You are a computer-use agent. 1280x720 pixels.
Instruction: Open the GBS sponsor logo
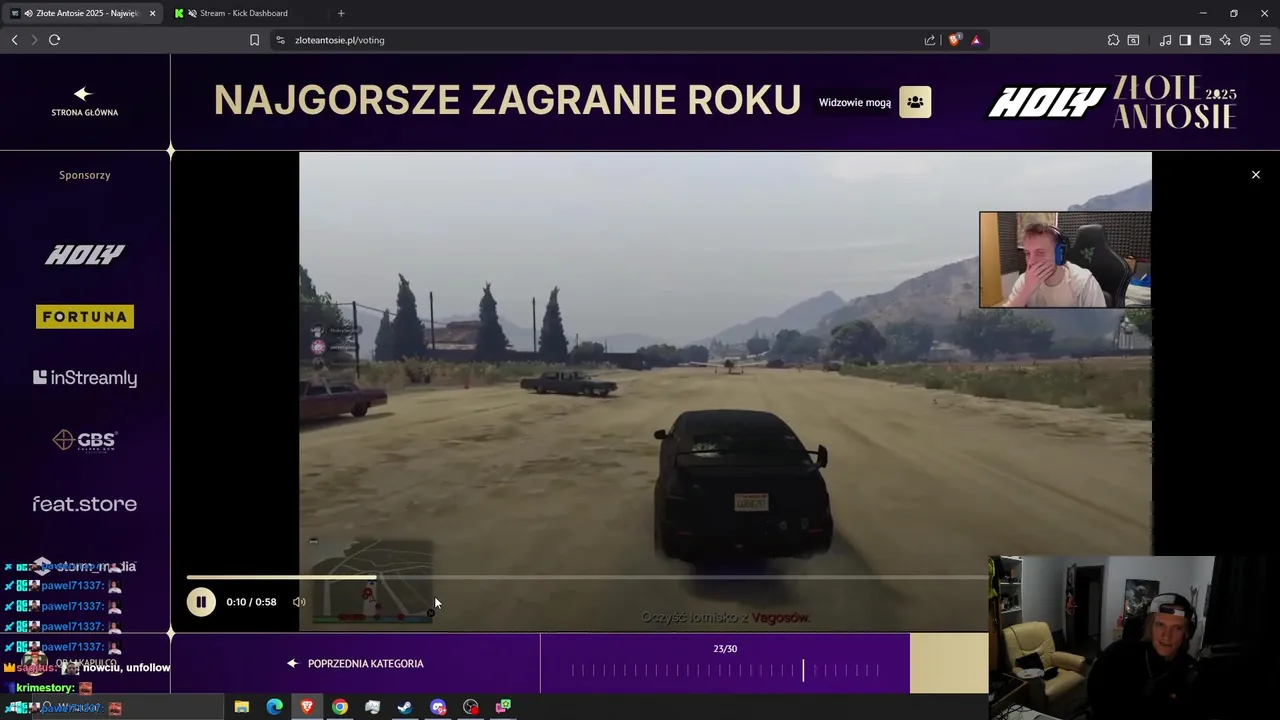click(85, 440)
